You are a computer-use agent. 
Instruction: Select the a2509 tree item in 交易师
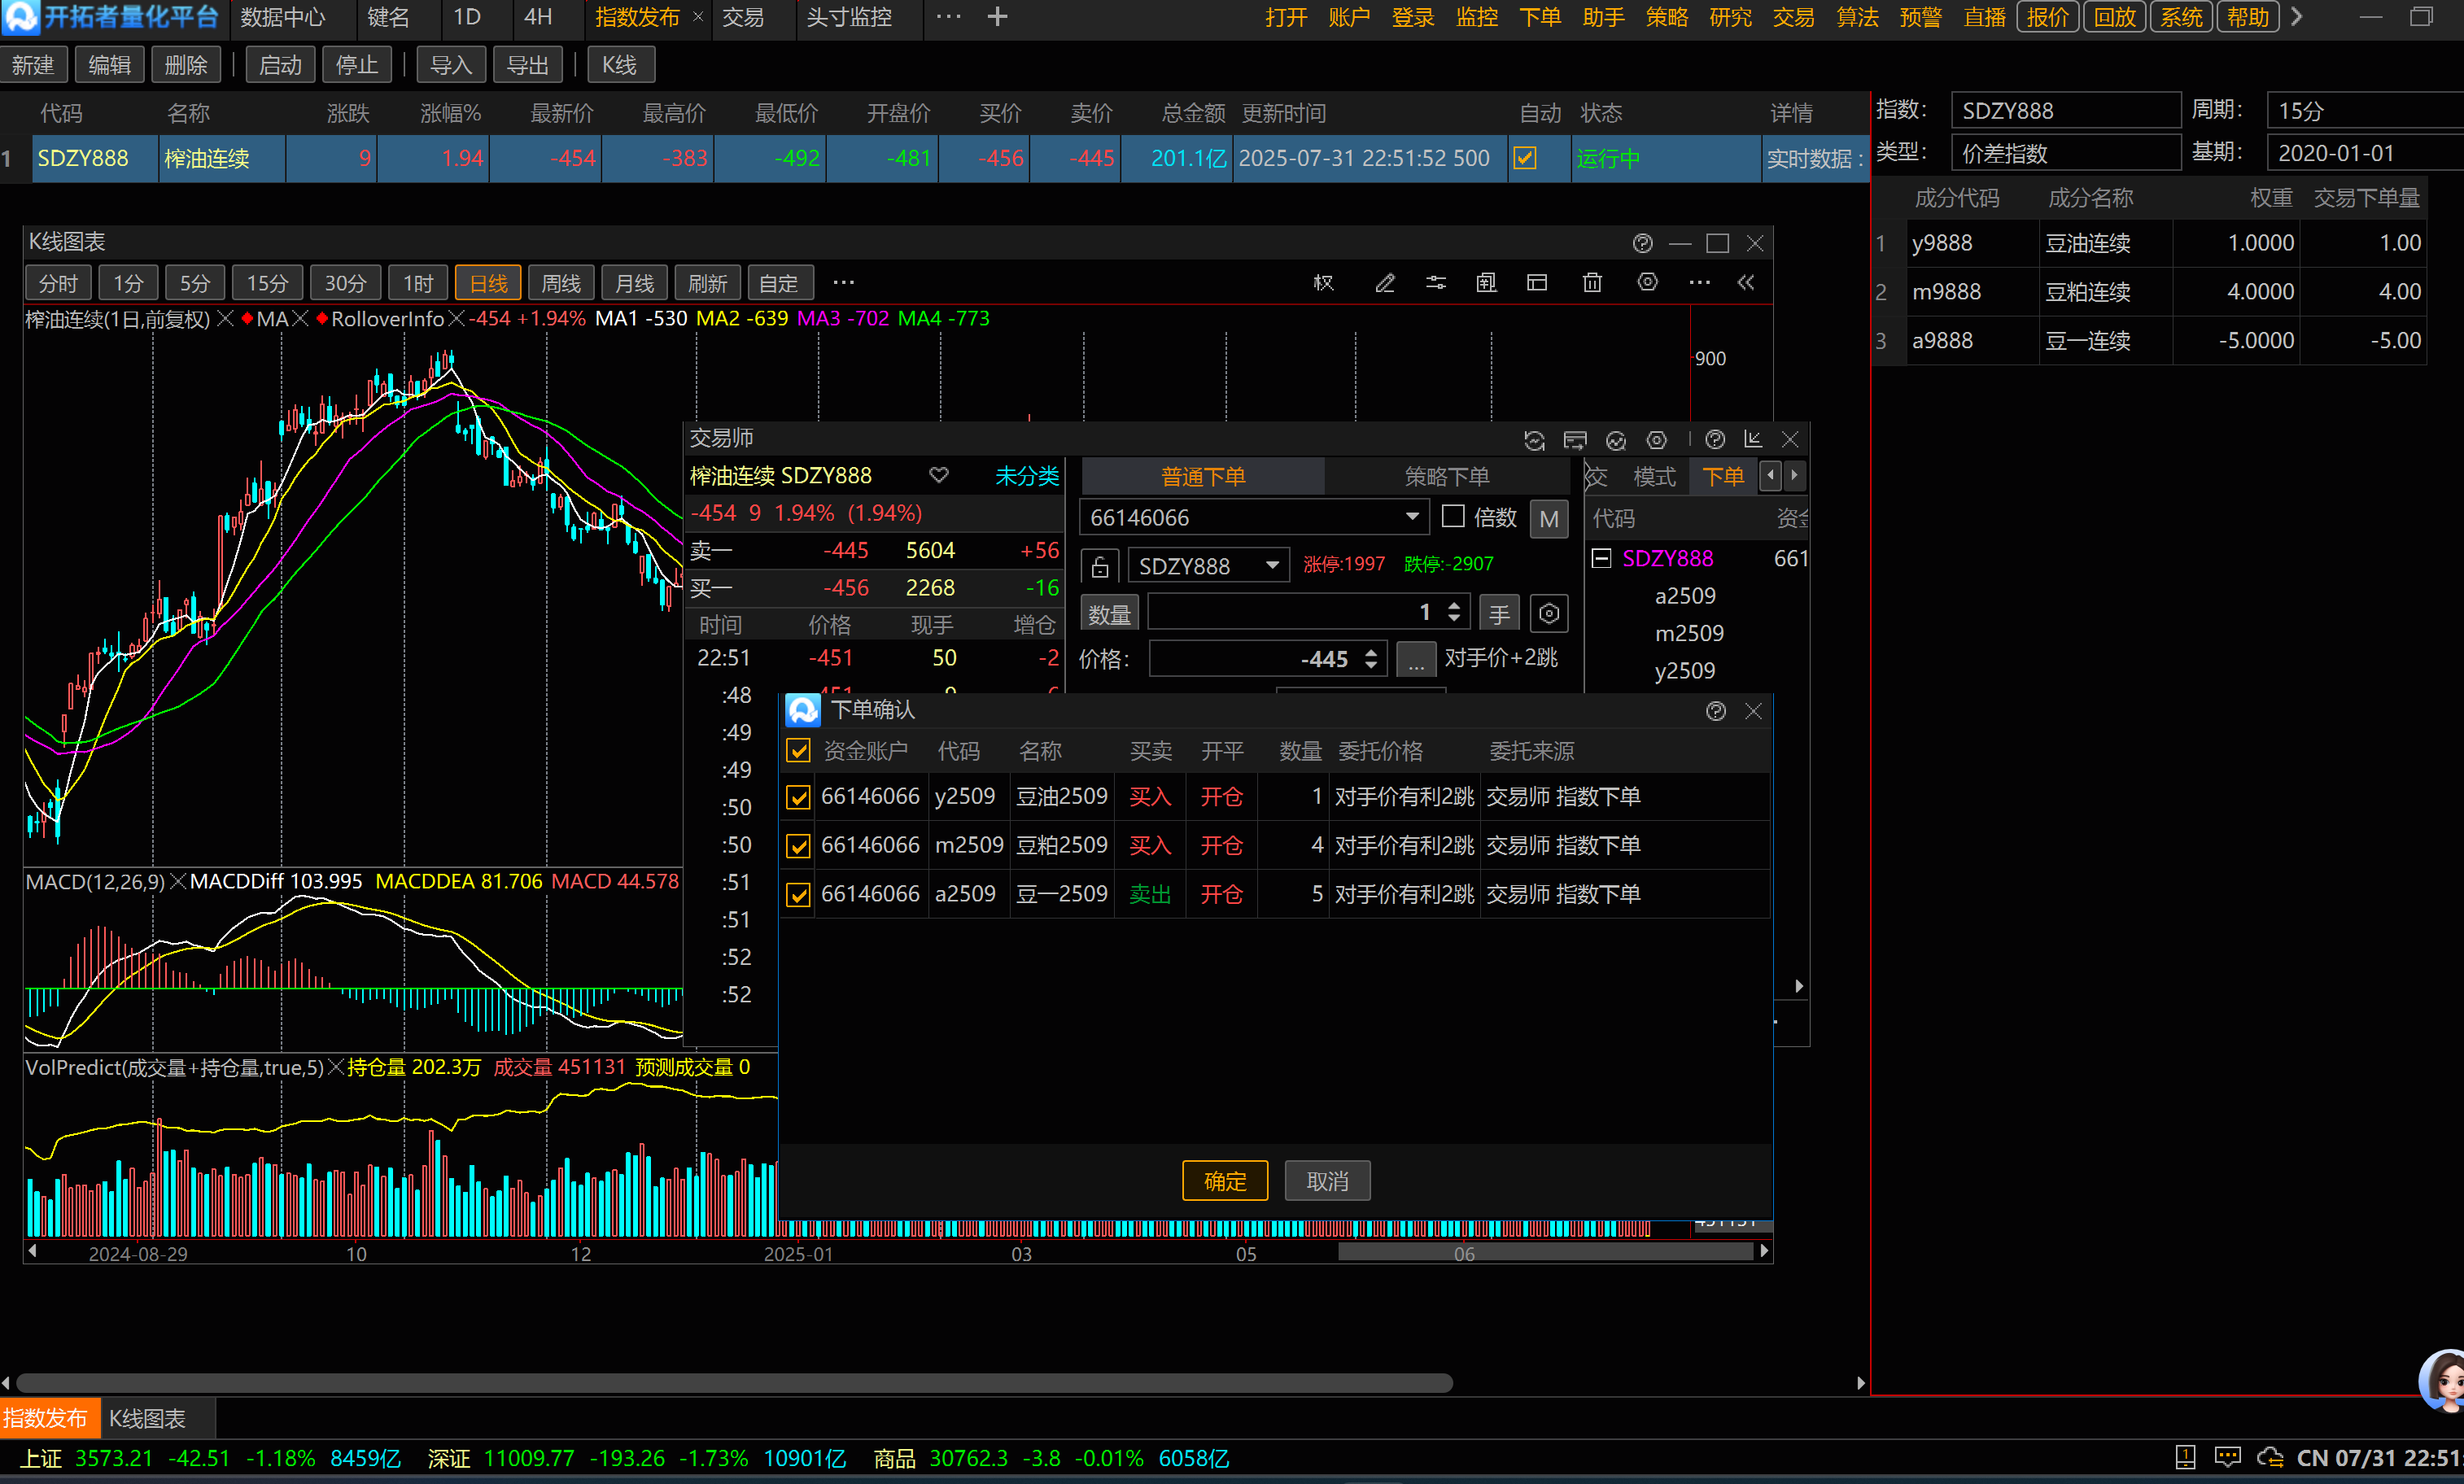[1685, 596]
